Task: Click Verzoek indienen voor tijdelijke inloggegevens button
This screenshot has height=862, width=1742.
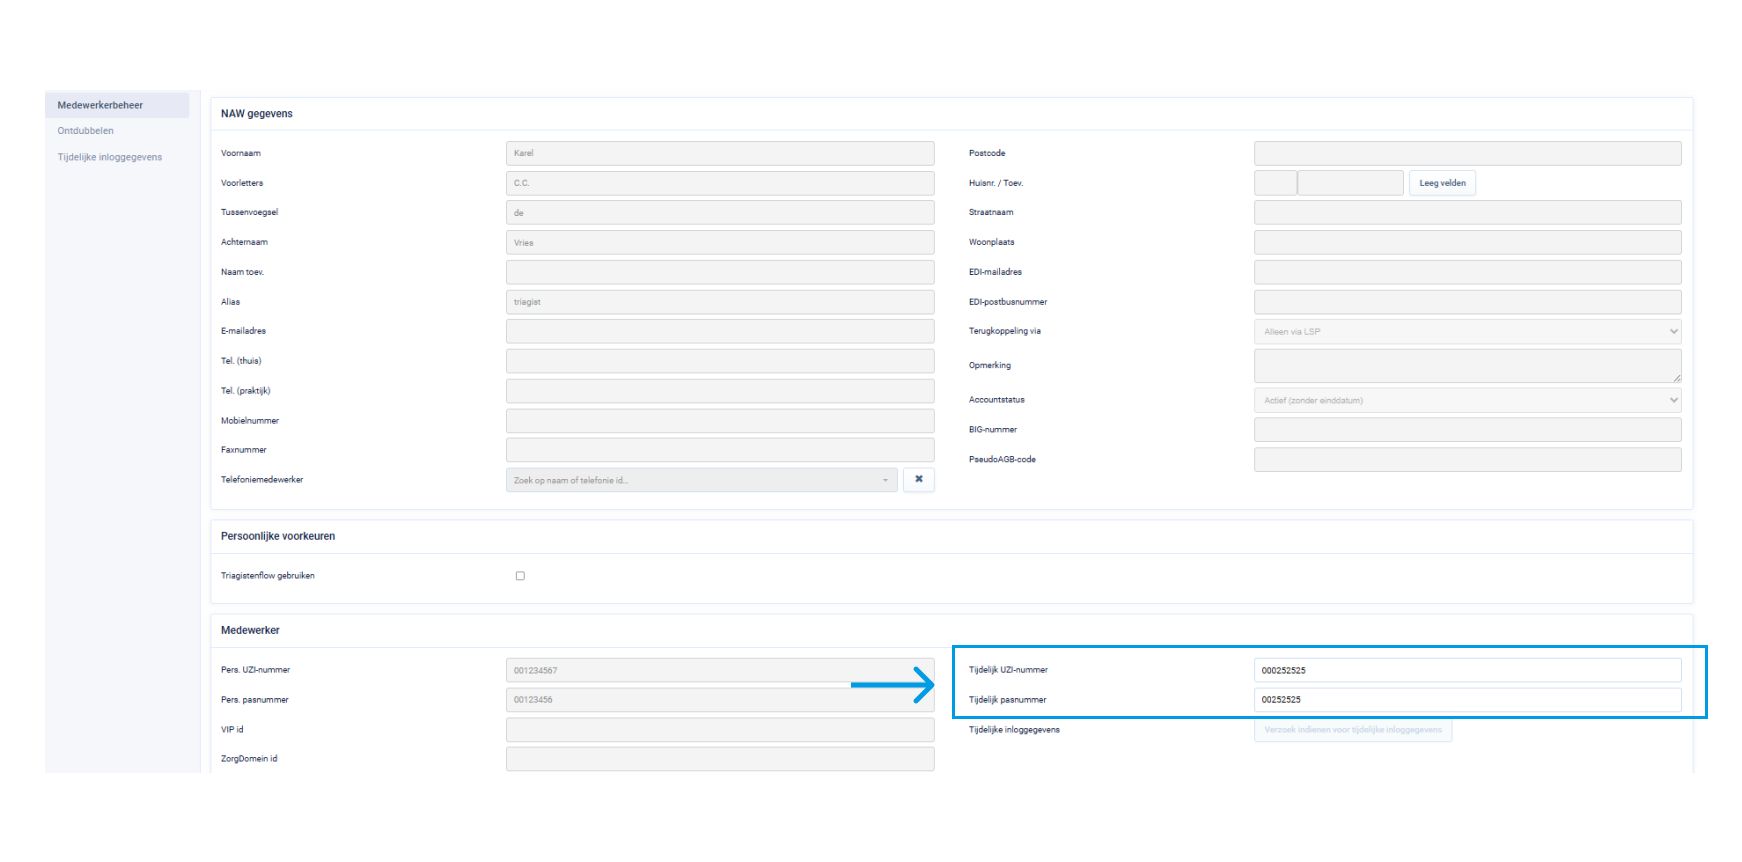Action: click(1352, 730)
